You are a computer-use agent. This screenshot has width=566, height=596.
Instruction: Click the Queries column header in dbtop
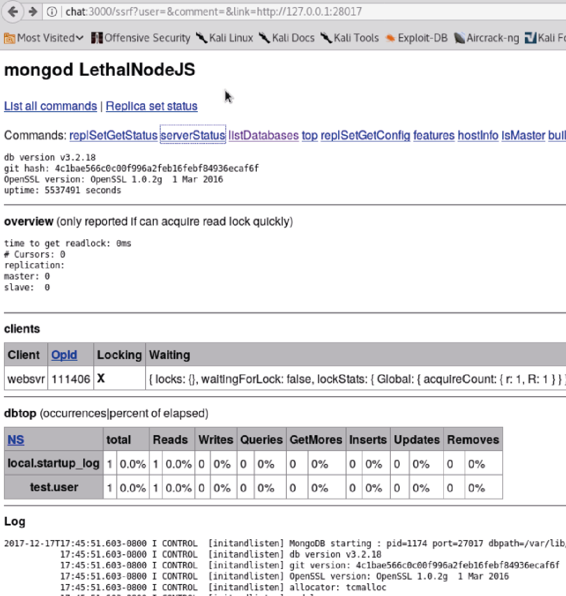262,439
